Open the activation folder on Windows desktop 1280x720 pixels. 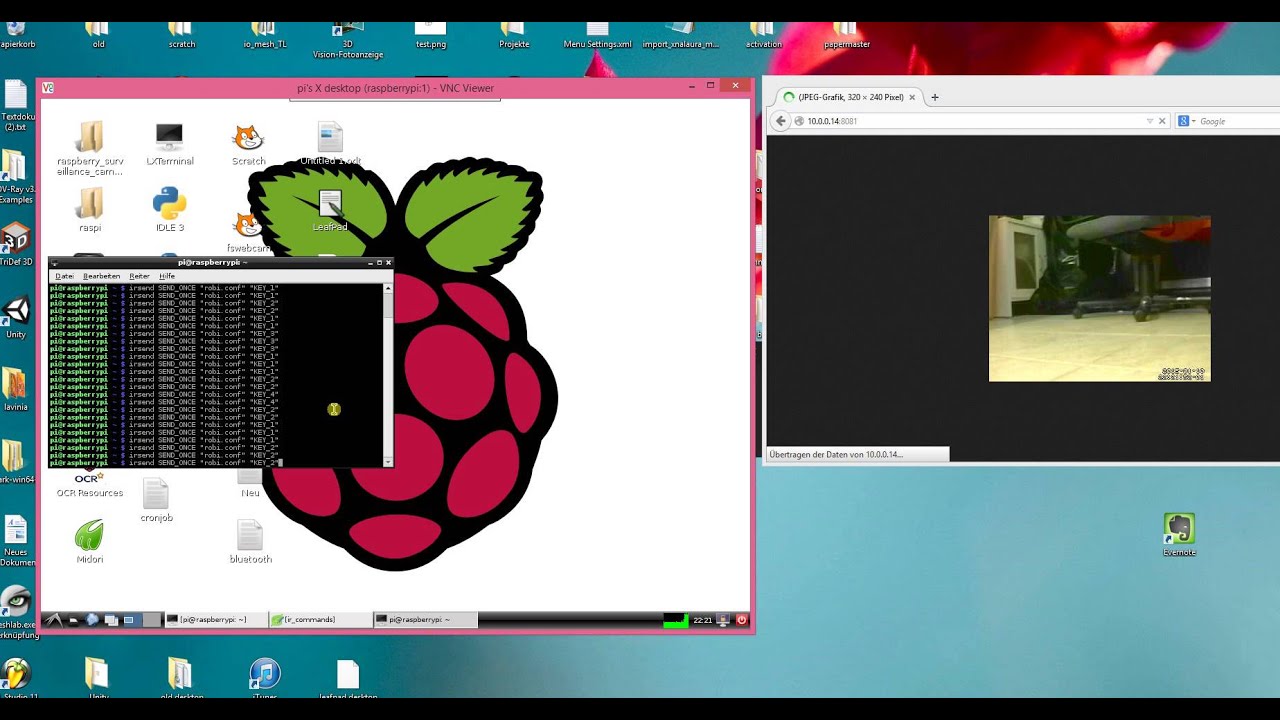point(763,32)
